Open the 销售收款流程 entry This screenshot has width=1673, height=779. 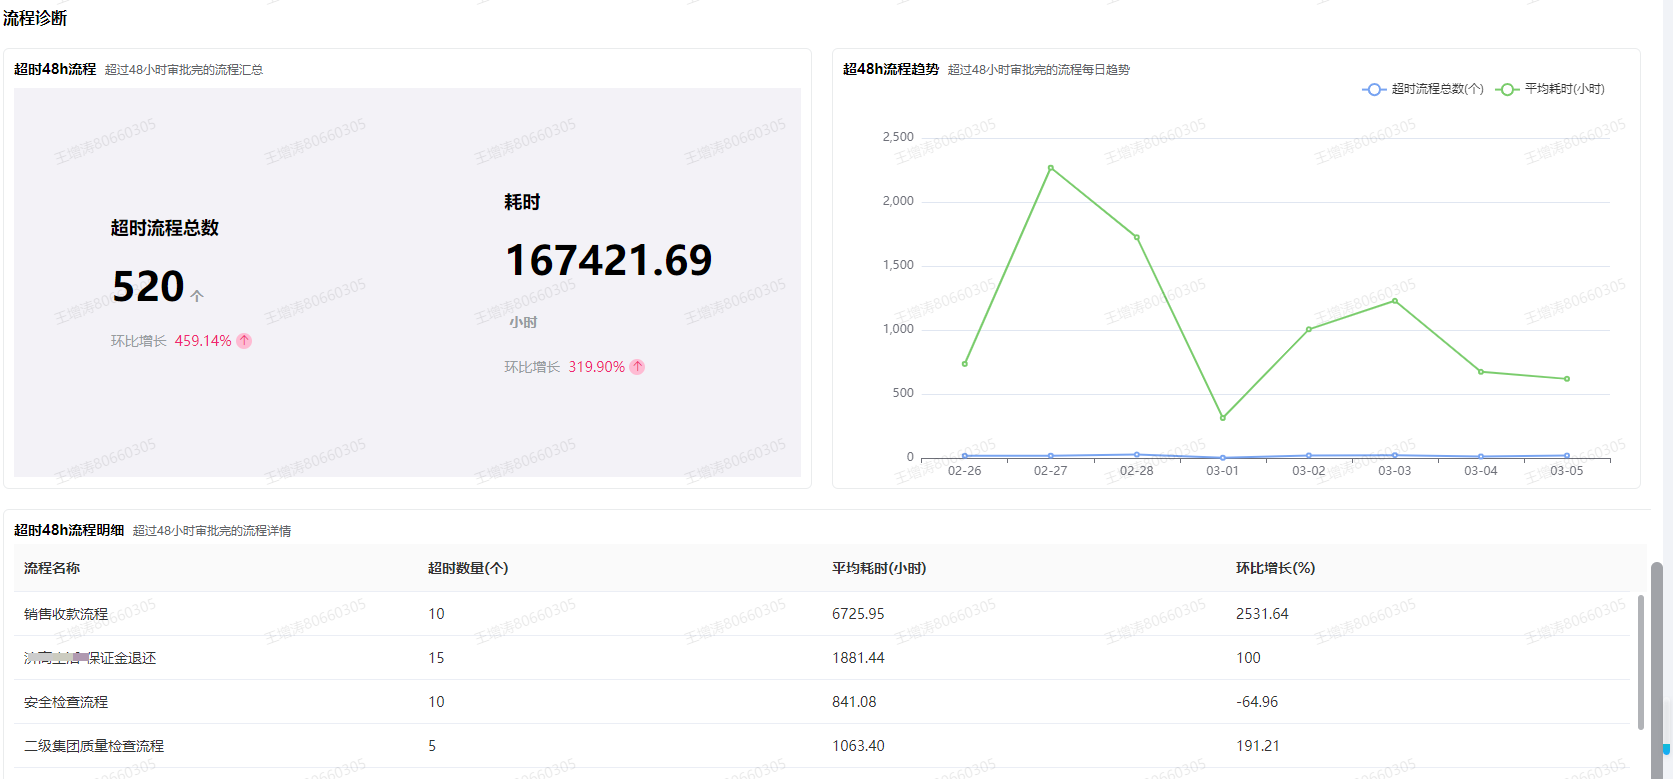(x=66, y=614)
